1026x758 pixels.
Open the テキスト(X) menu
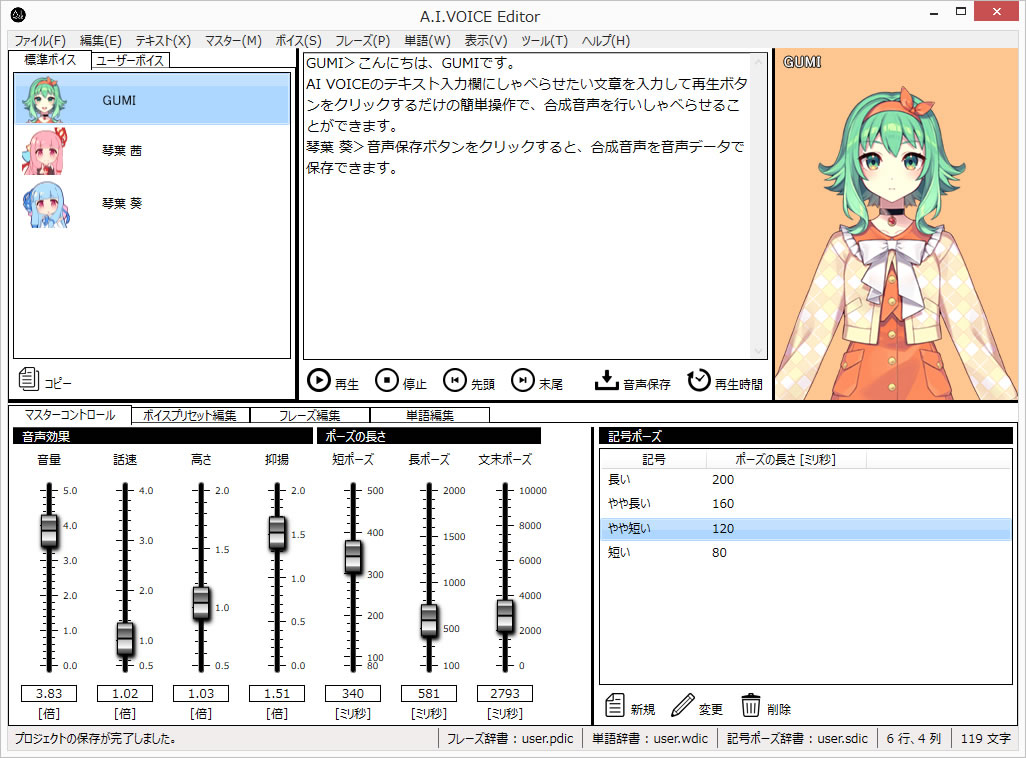163,41
